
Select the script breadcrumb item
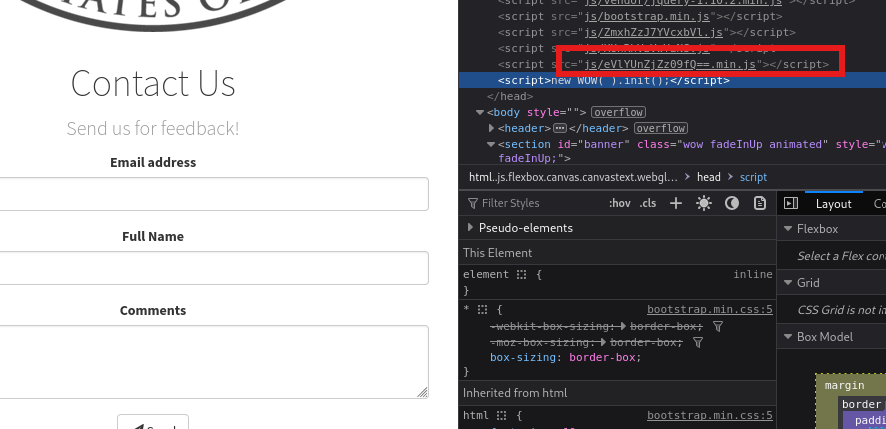point(753,177)
